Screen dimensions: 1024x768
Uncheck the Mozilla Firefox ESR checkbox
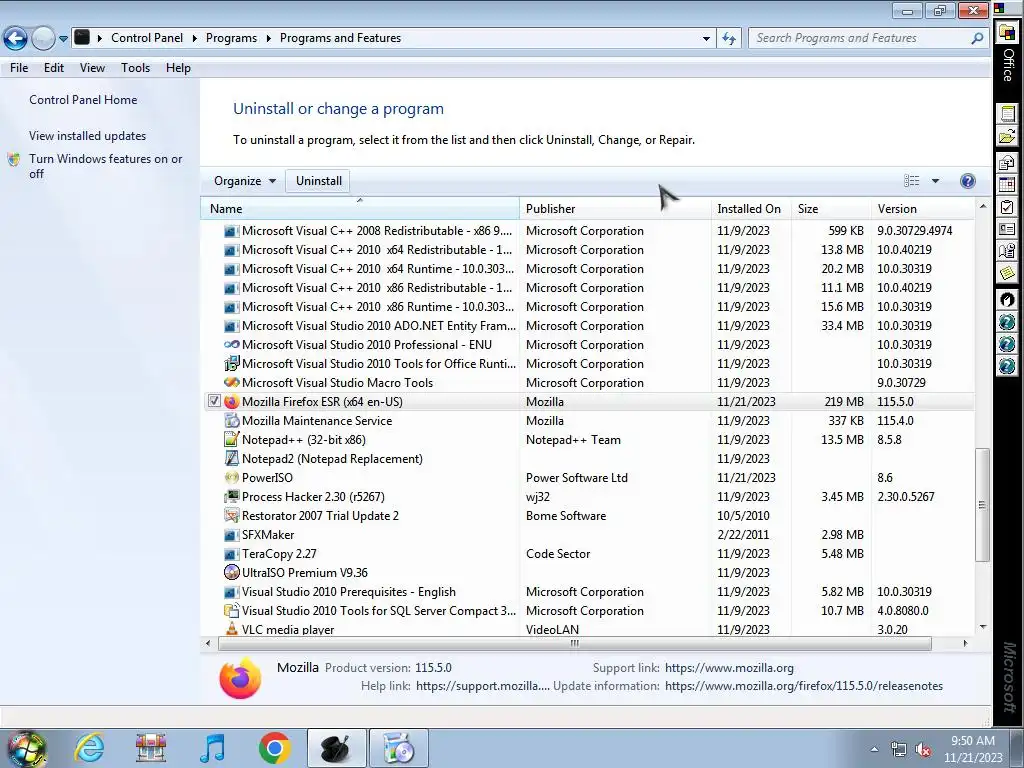pos(214,401)
